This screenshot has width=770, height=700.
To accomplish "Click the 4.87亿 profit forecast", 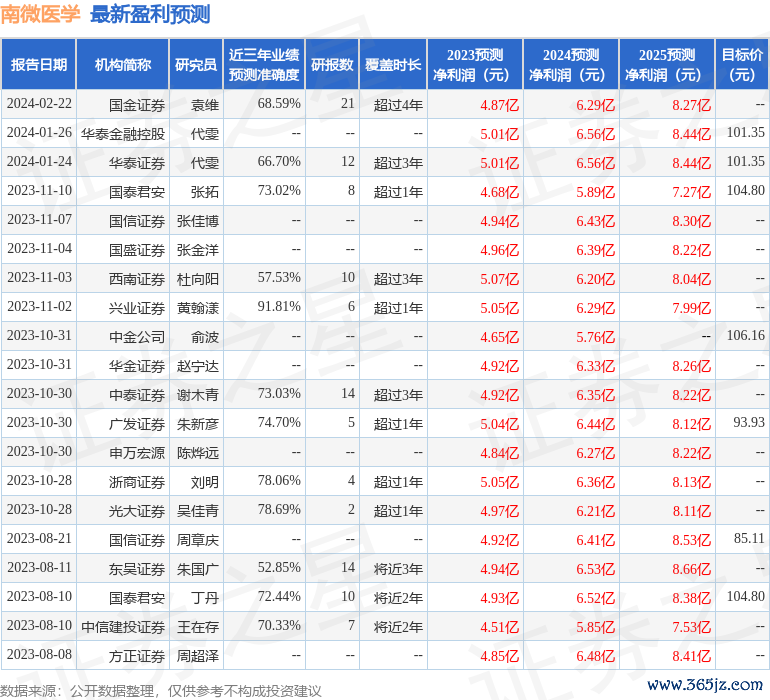I will click(499, 105).
